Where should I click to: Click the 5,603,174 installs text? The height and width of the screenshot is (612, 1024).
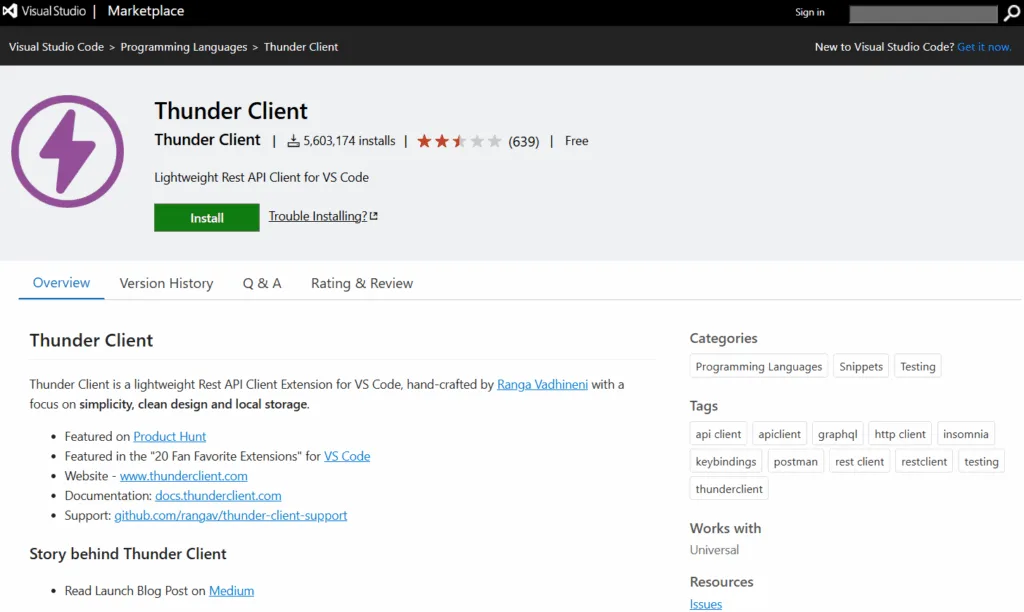point(349,141)
